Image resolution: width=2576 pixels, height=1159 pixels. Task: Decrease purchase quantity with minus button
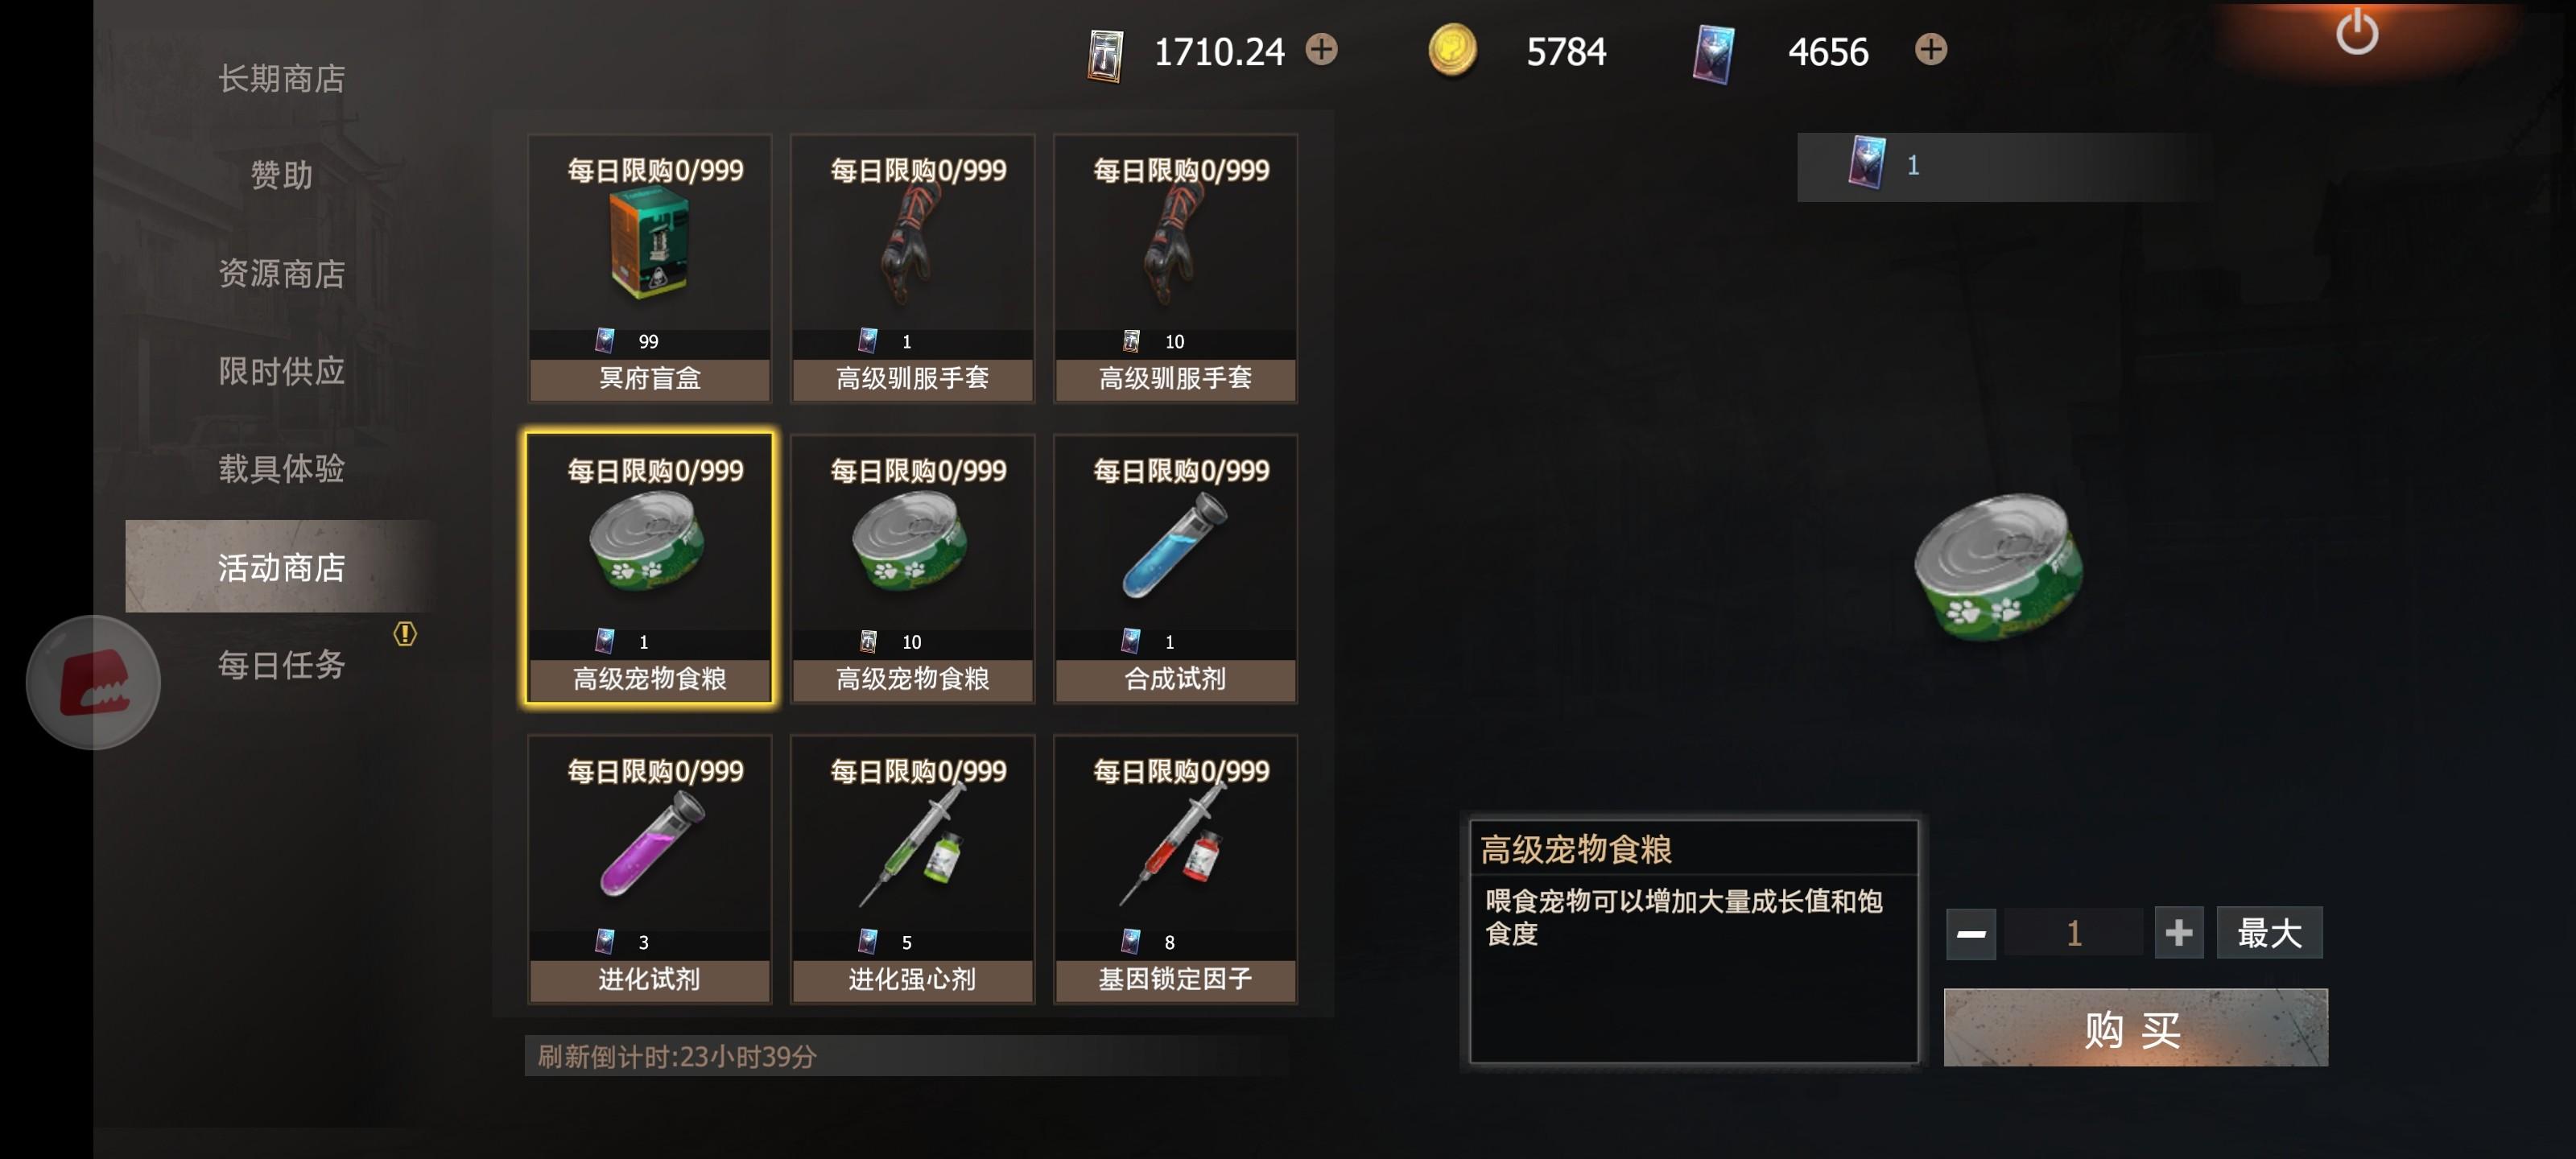(1970, 933)
